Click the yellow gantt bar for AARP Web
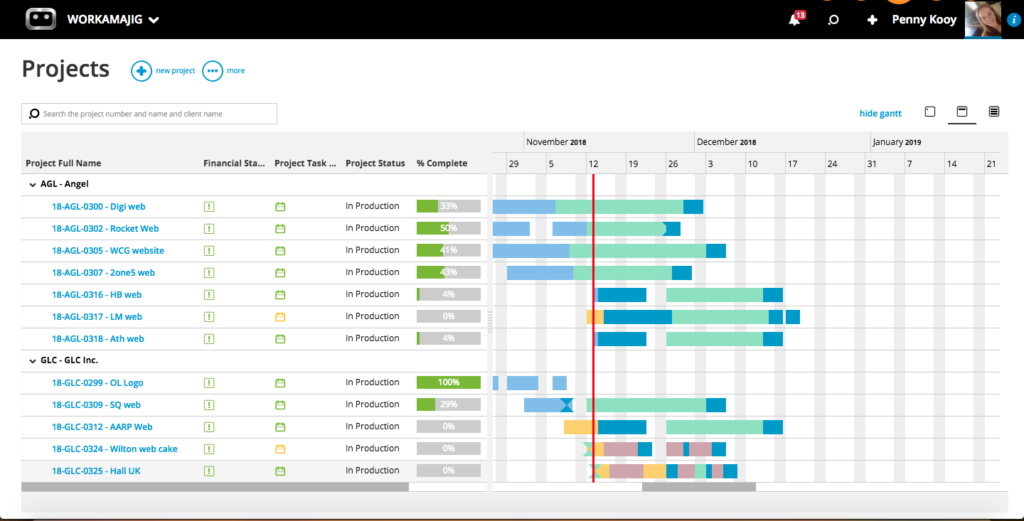This screenshot has width=1024, height=521. [581, 428]
